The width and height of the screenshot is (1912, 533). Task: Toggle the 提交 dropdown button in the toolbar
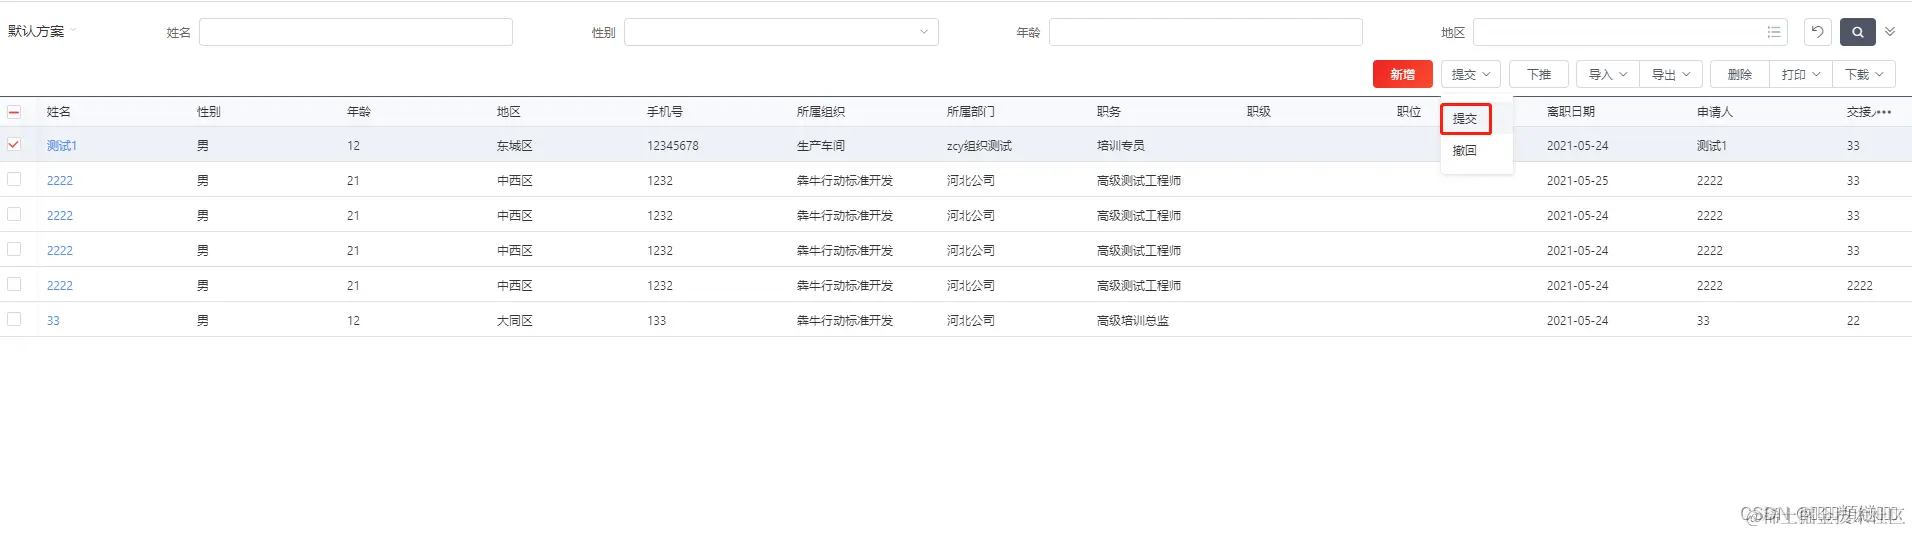(x=1471, y=74)
